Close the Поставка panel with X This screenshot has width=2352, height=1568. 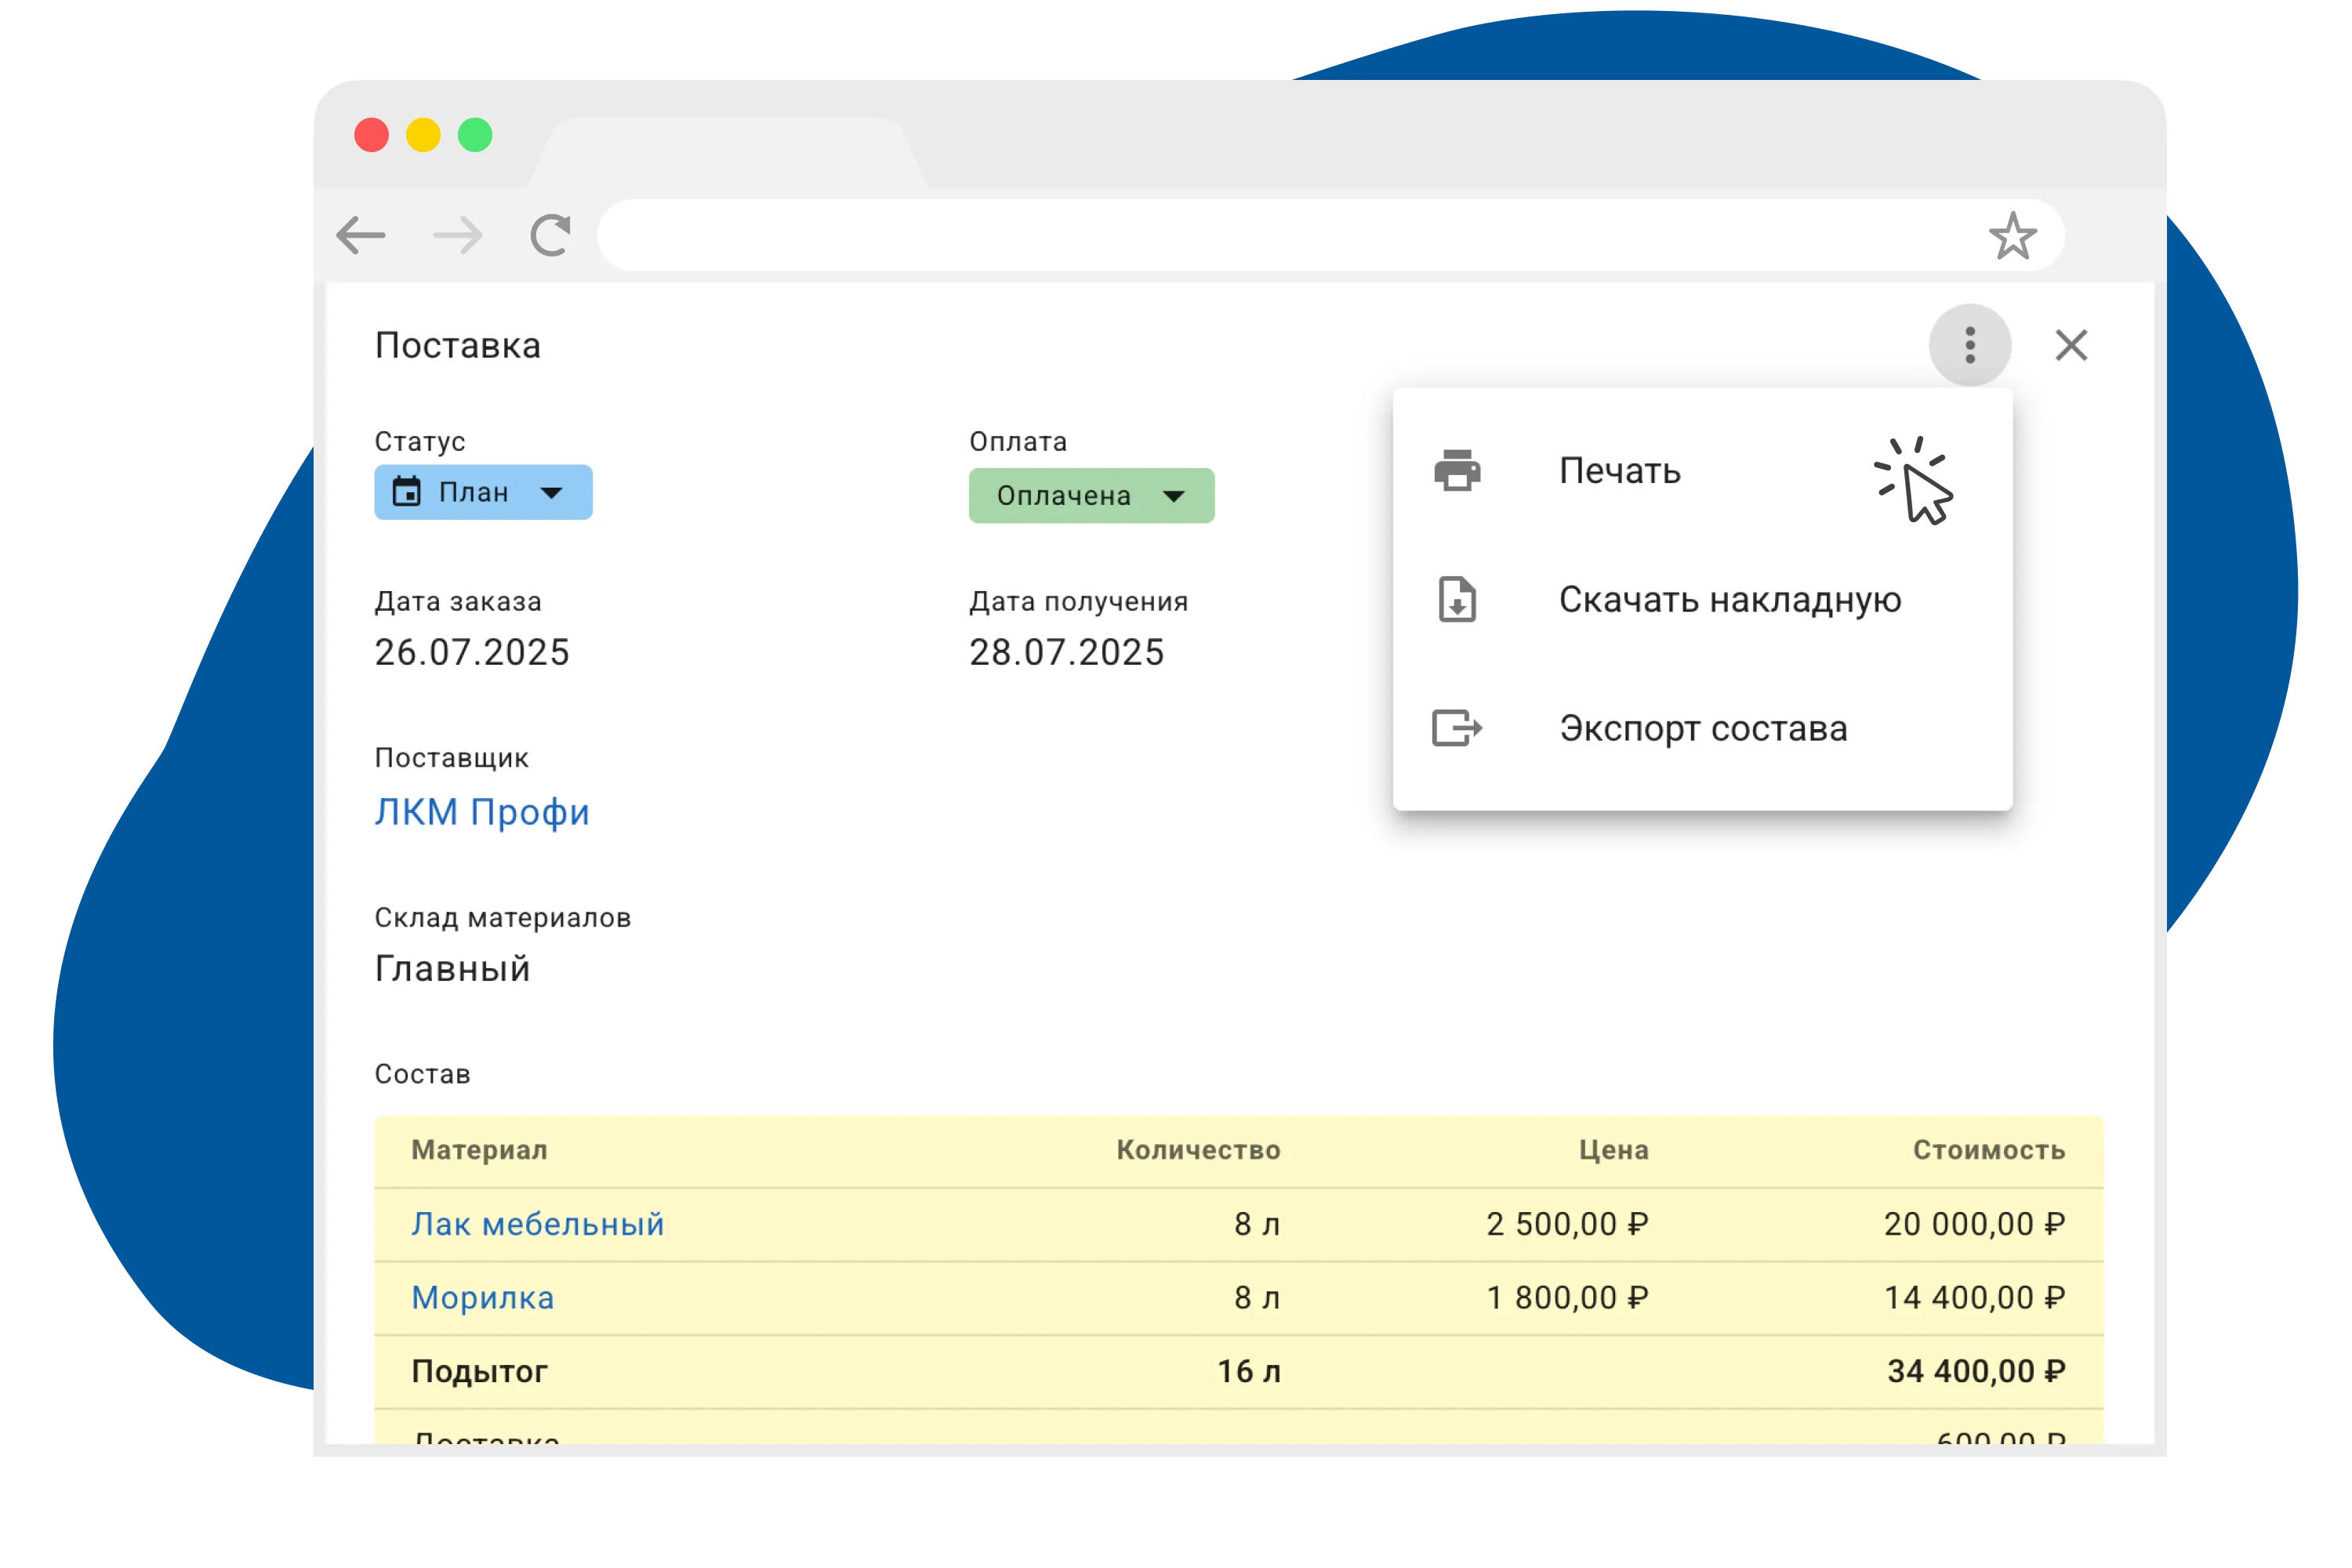tap(2071, 345)
